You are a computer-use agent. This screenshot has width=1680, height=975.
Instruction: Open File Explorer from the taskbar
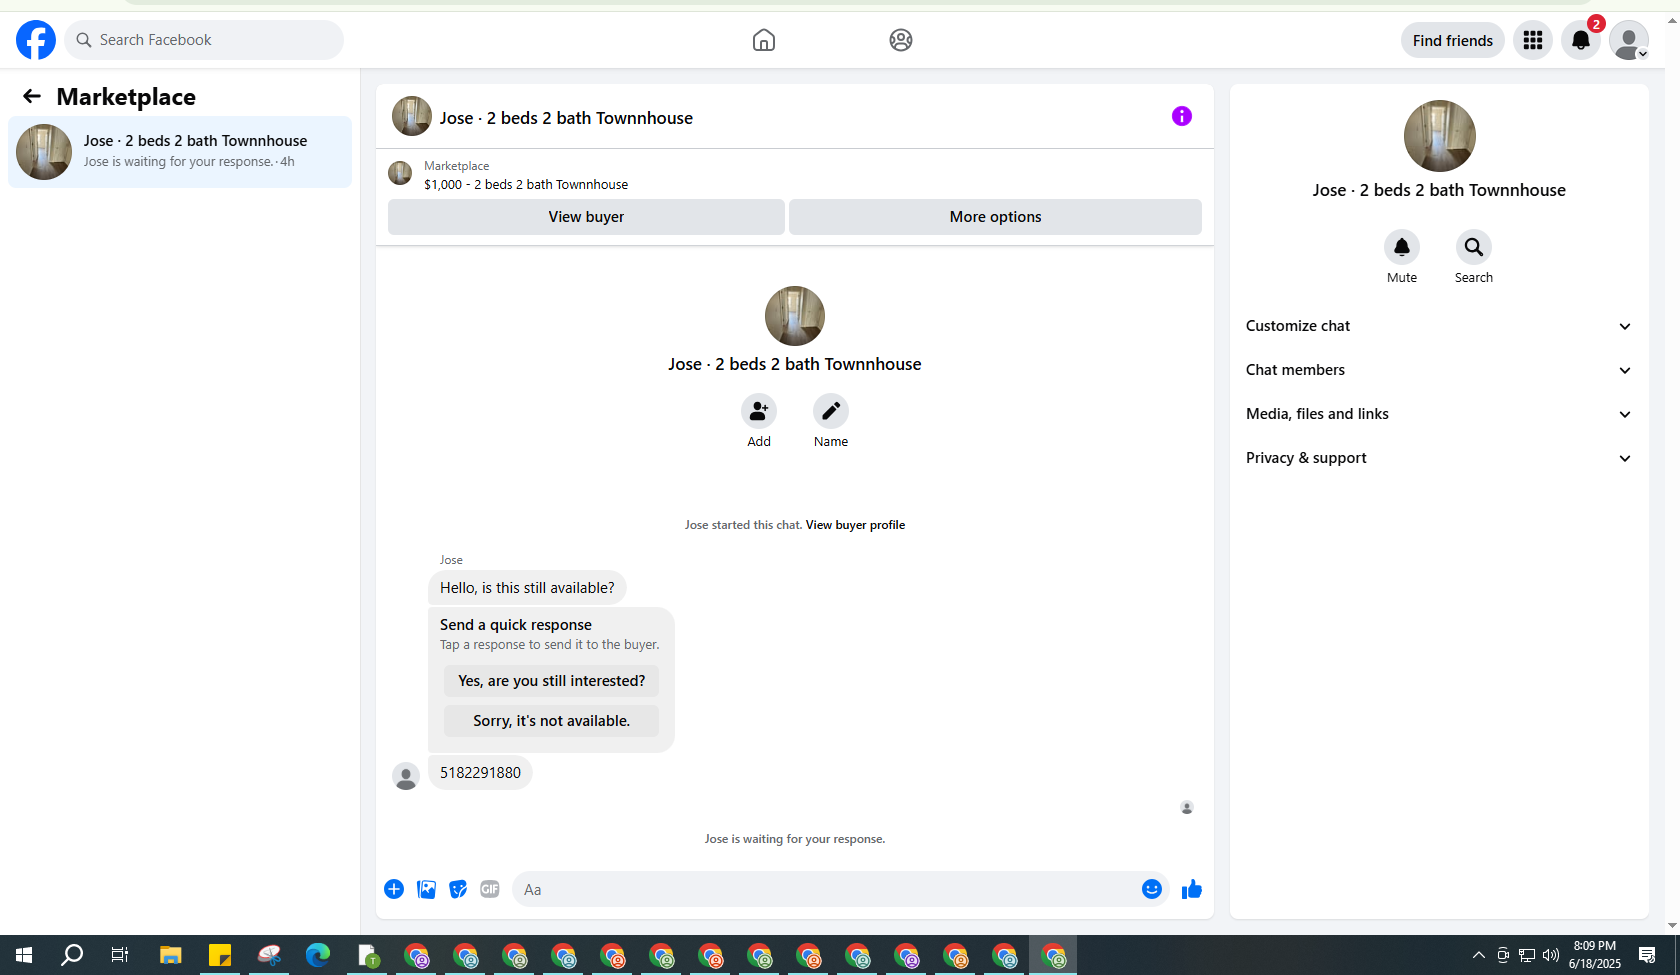click(x=170, y=955)
